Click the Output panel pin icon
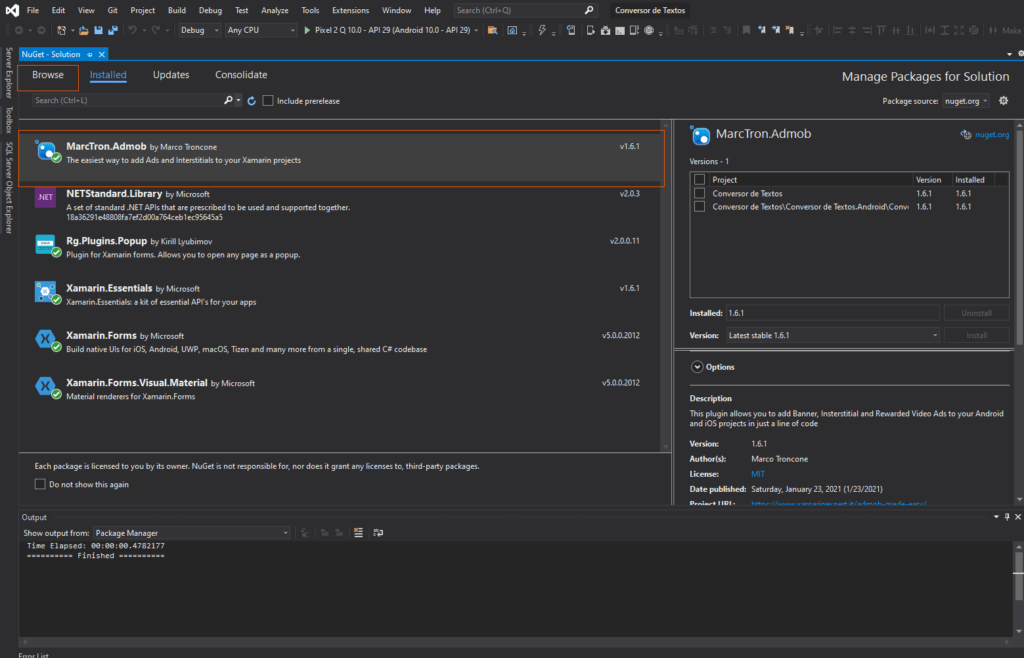 1007,517
